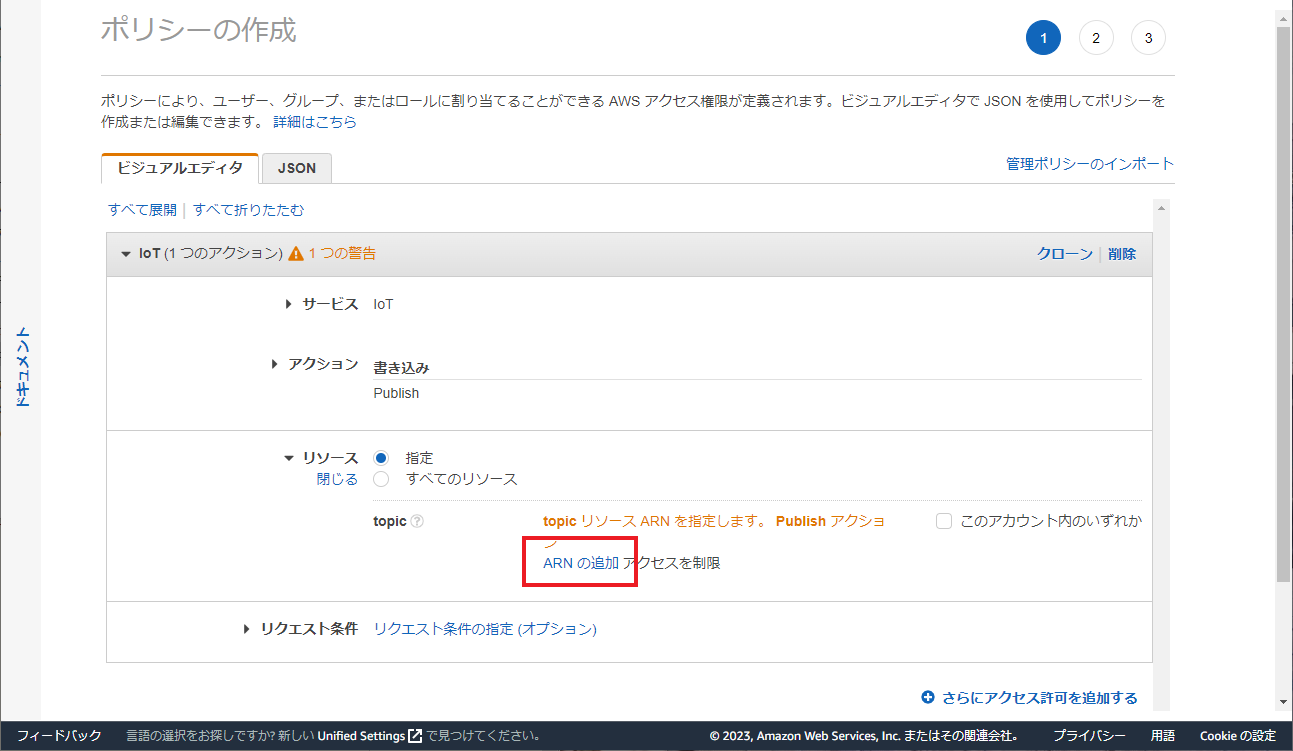Image resolution: width=1293 pixels, height=751 pixels.
Task: Click the 1 つの警告 warning text
Action: point(342,254)
